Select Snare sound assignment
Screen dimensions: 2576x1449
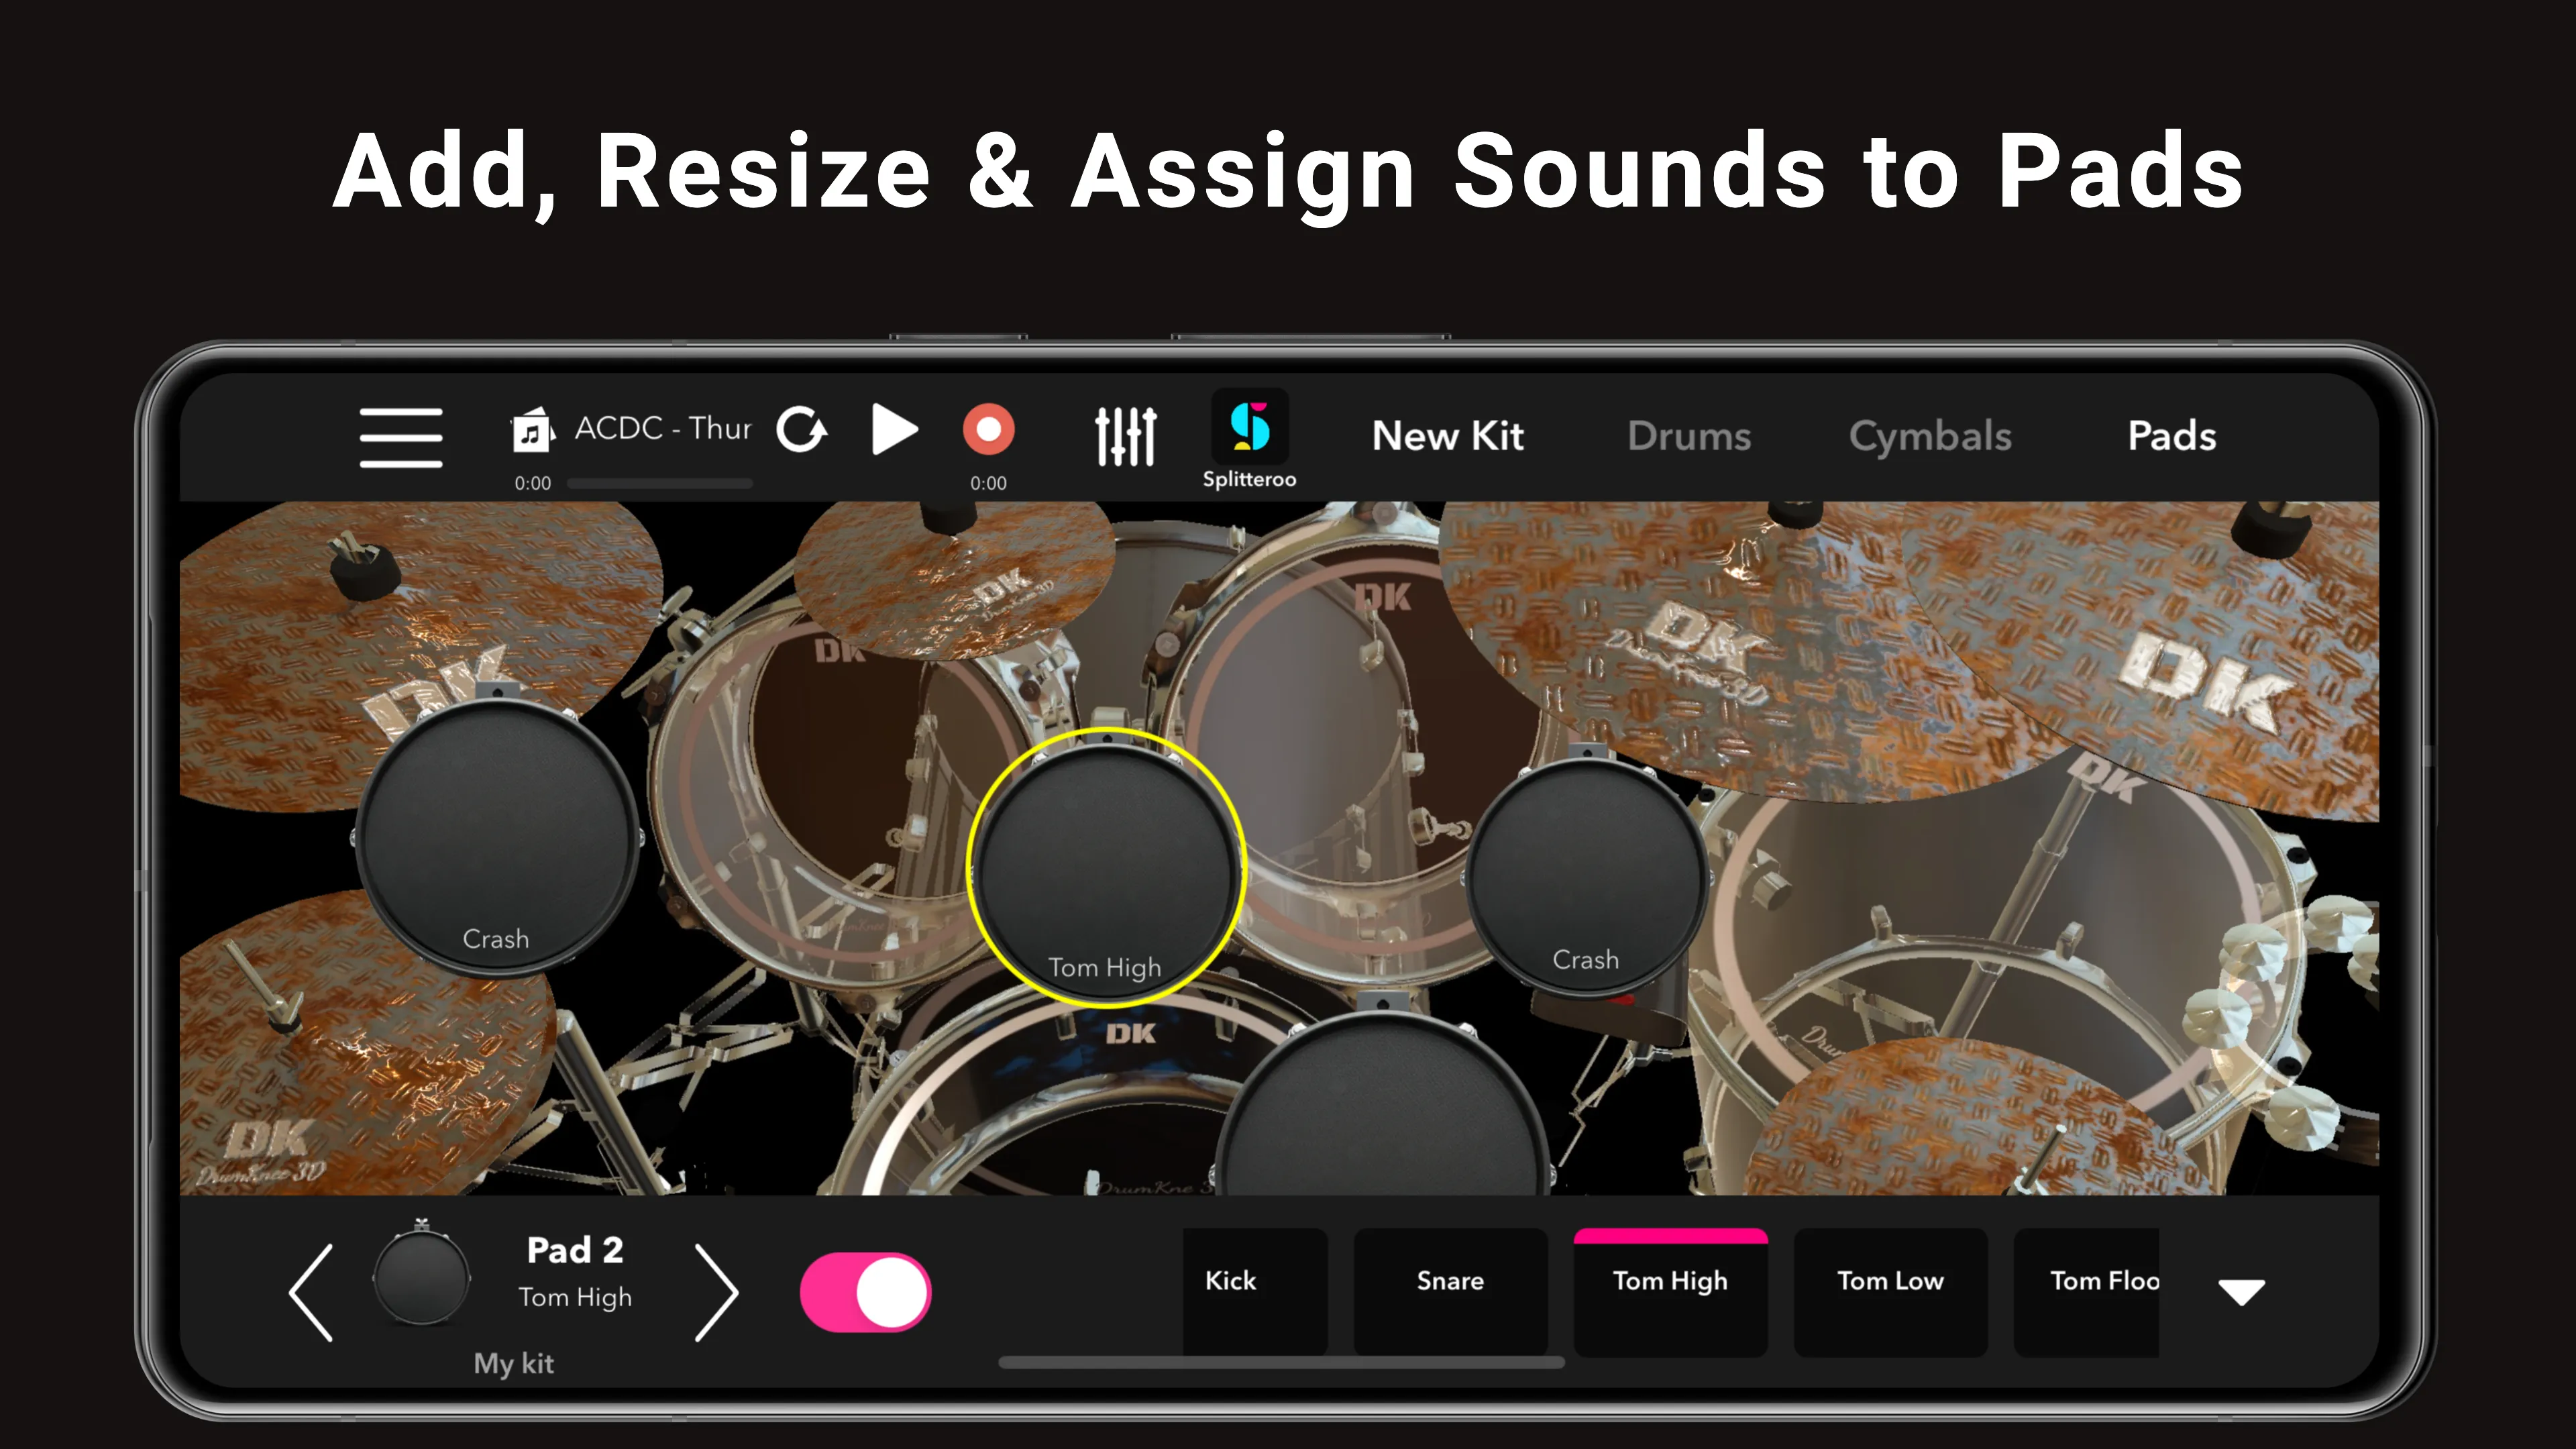click(1451, 1279)
